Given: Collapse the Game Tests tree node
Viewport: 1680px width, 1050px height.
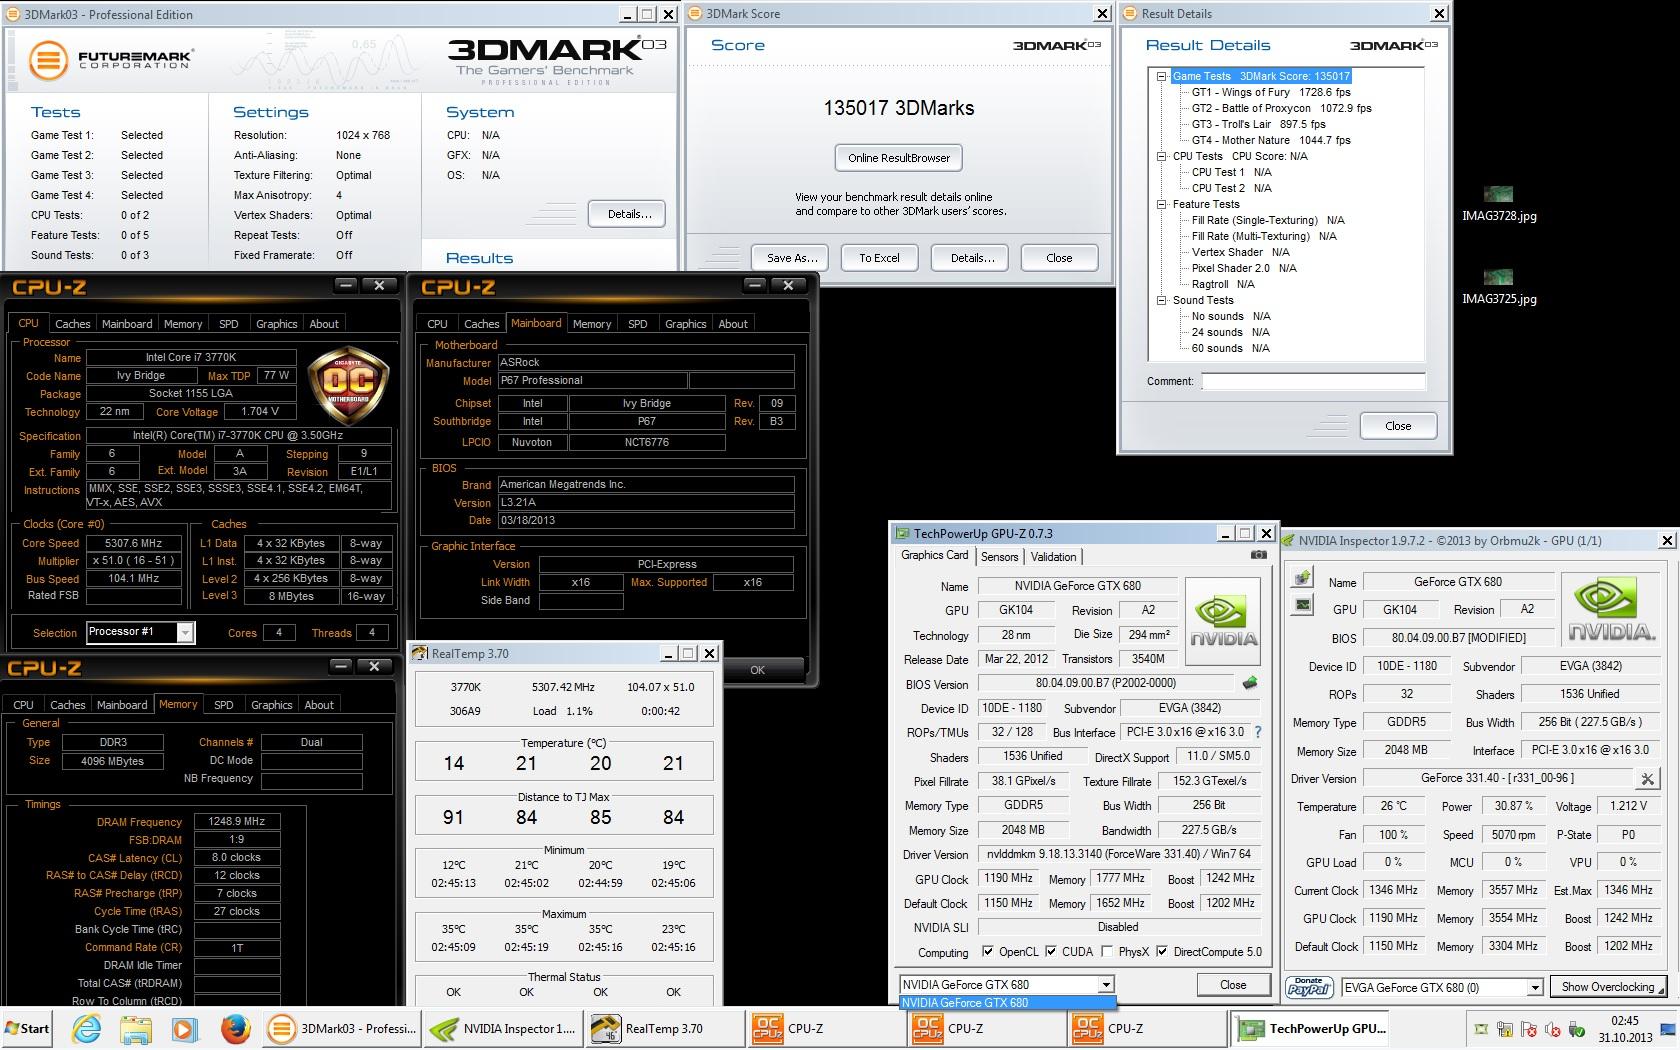Looking at the screenshot, I should click(x=1162, y=76).
